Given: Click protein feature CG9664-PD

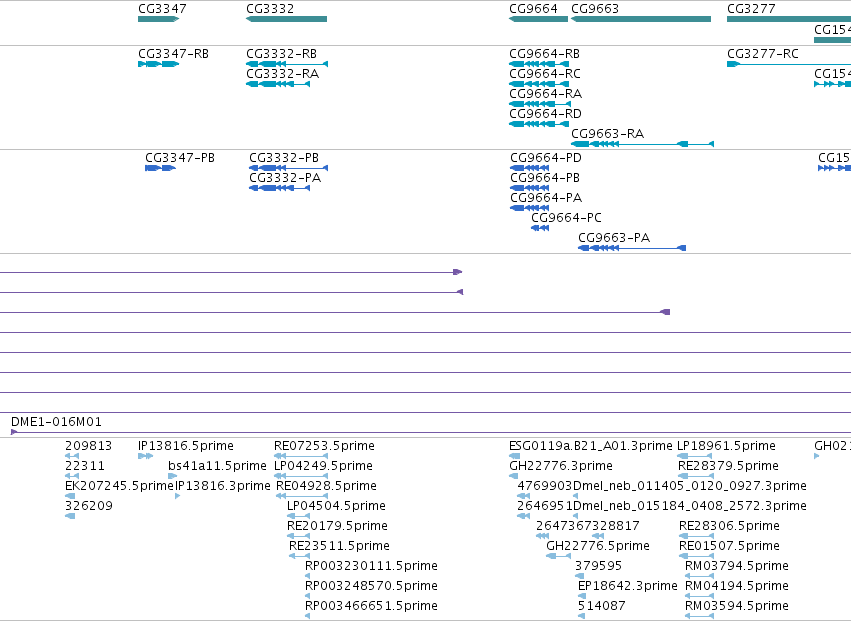Looking at the screenshot, I should pyautogui.click(x=530, y=168).
